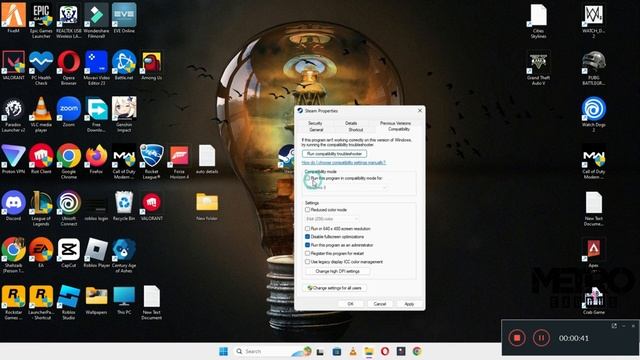Open the Previous Versions tab

pos(395,123)
